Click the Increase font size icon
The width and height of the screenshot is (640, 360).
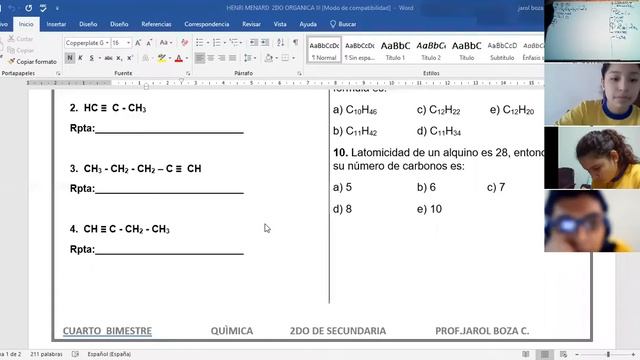tap(138, 43)
